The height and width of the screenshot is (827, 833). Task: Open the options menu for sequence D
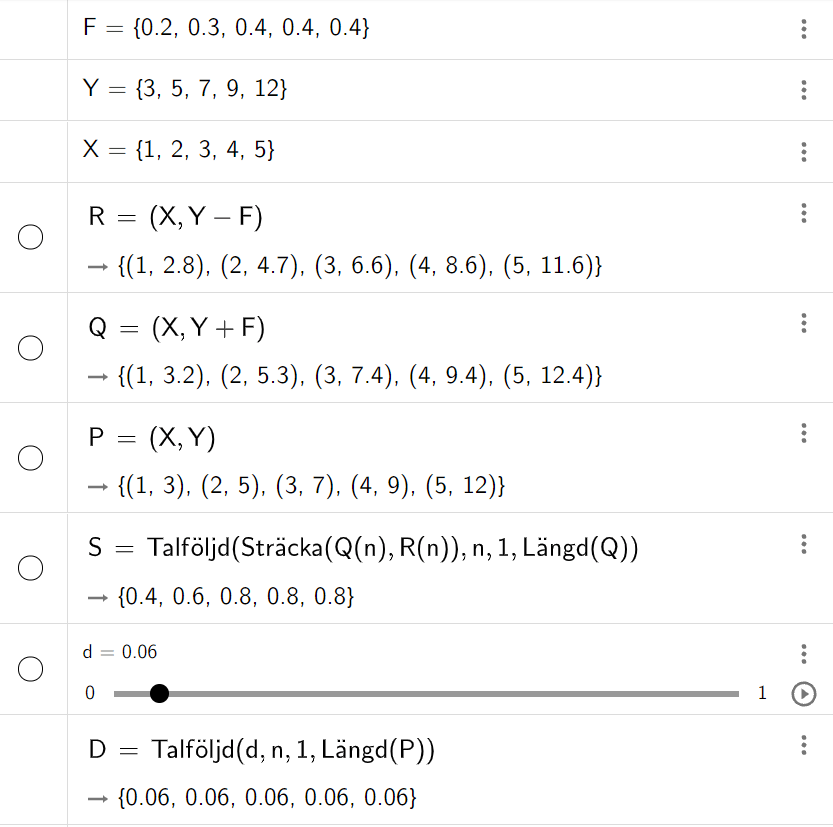(804, 745)
